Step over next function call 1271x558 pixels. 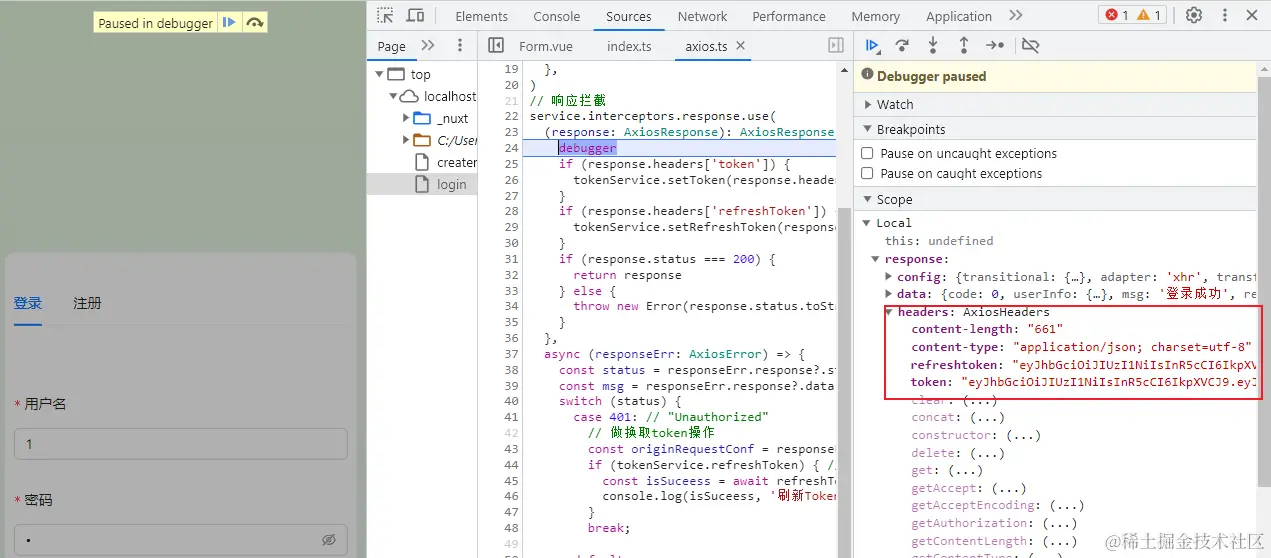pyautogui.click(x=902, y=46)
